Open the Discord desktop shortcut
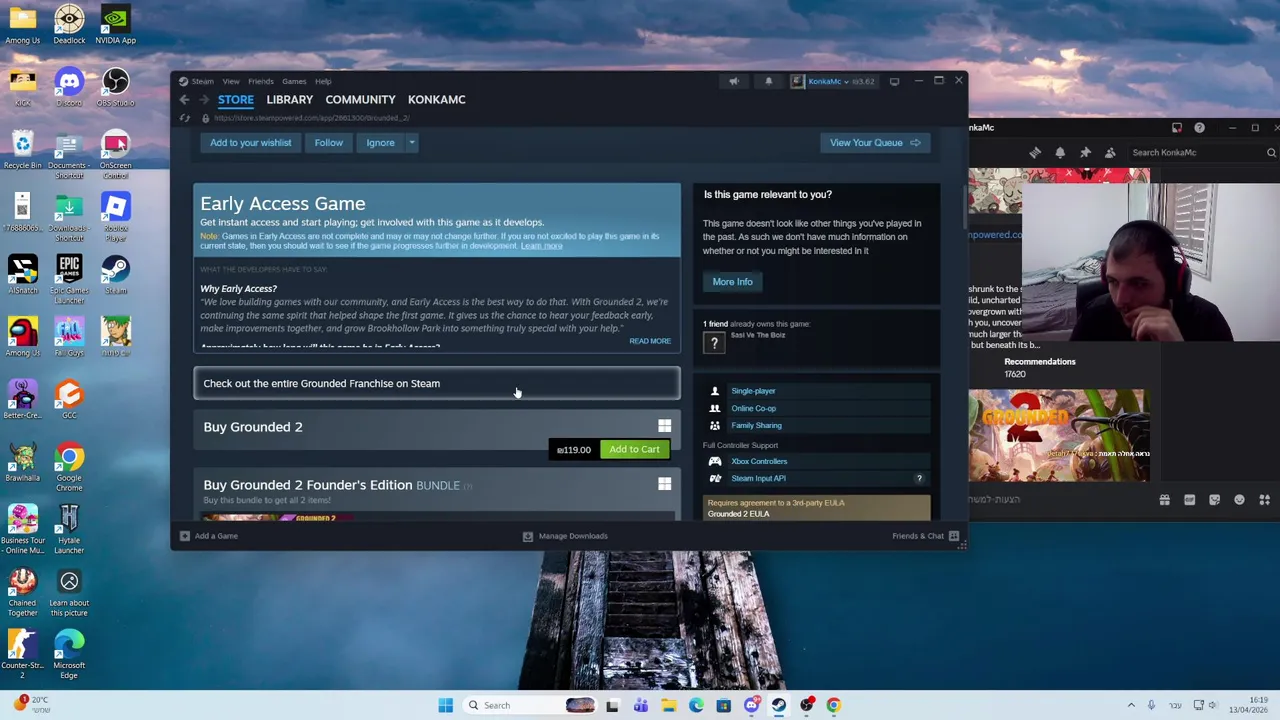Image resolution: width=1280 pixels, height=720 pixels. pyautogui.click(x=69, y=87)
